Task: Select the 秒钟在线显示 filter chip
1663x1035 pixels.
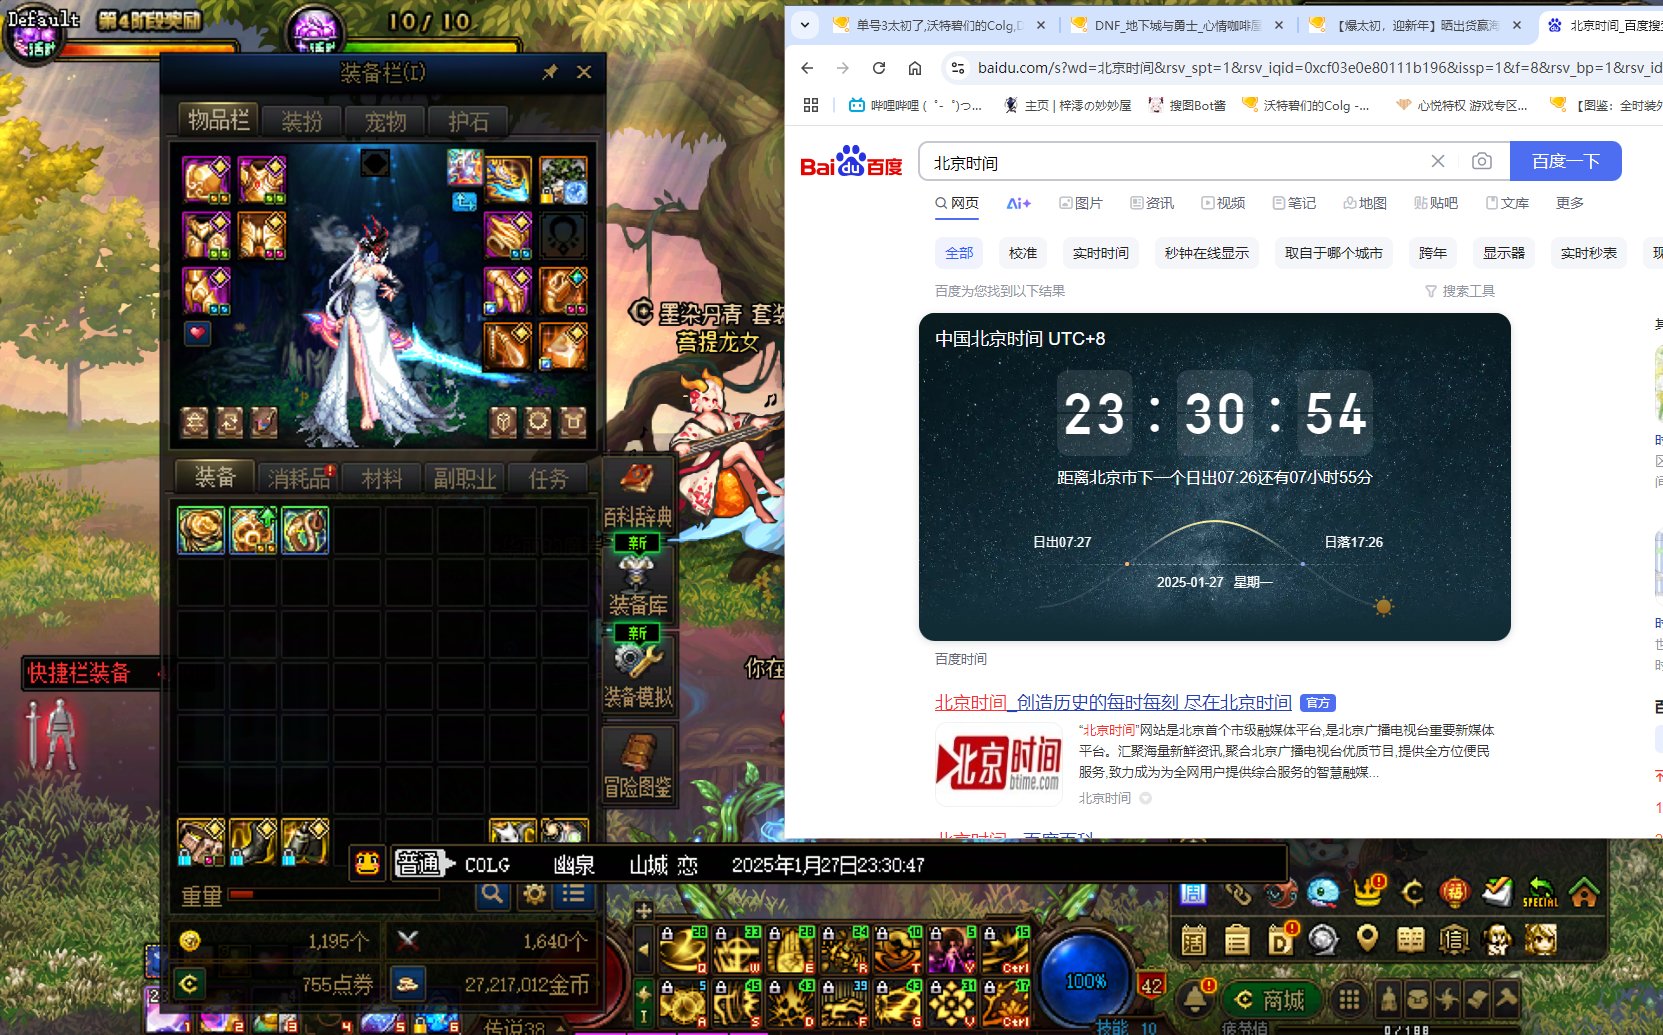Action: click(x=1207, y=253)
